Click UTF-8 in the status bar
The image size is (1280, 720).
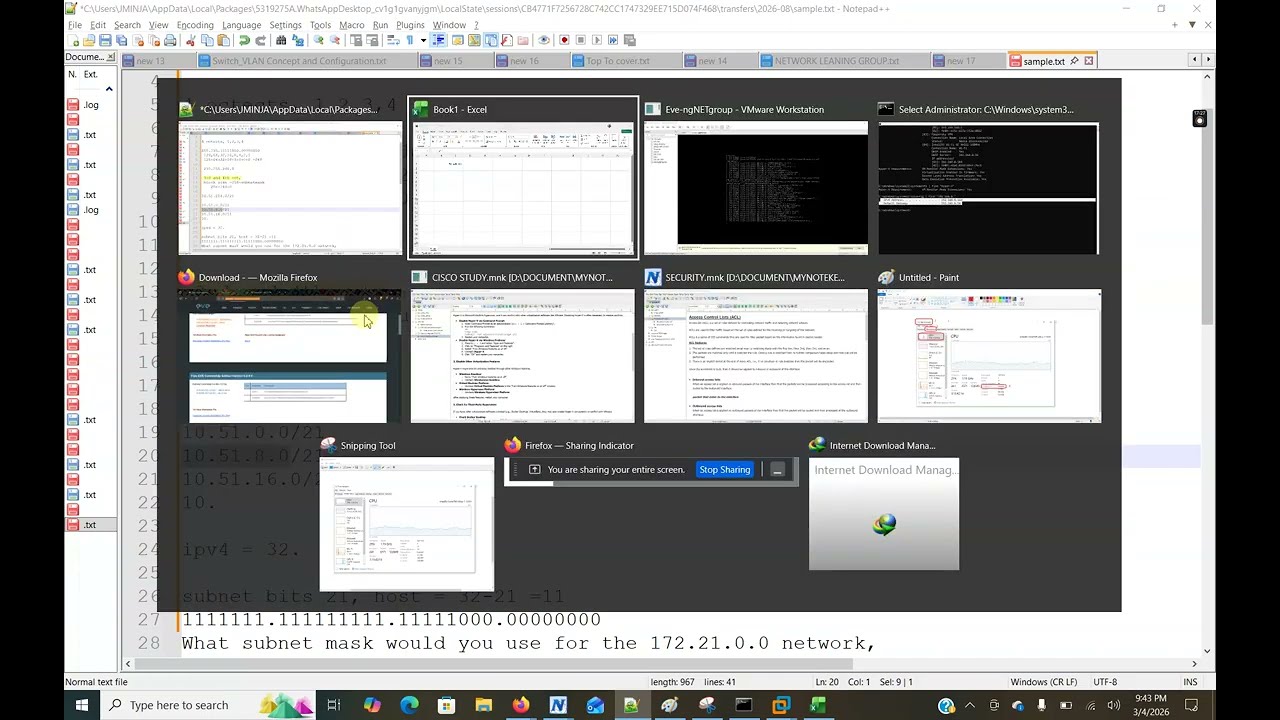[x=1105, y=682]
